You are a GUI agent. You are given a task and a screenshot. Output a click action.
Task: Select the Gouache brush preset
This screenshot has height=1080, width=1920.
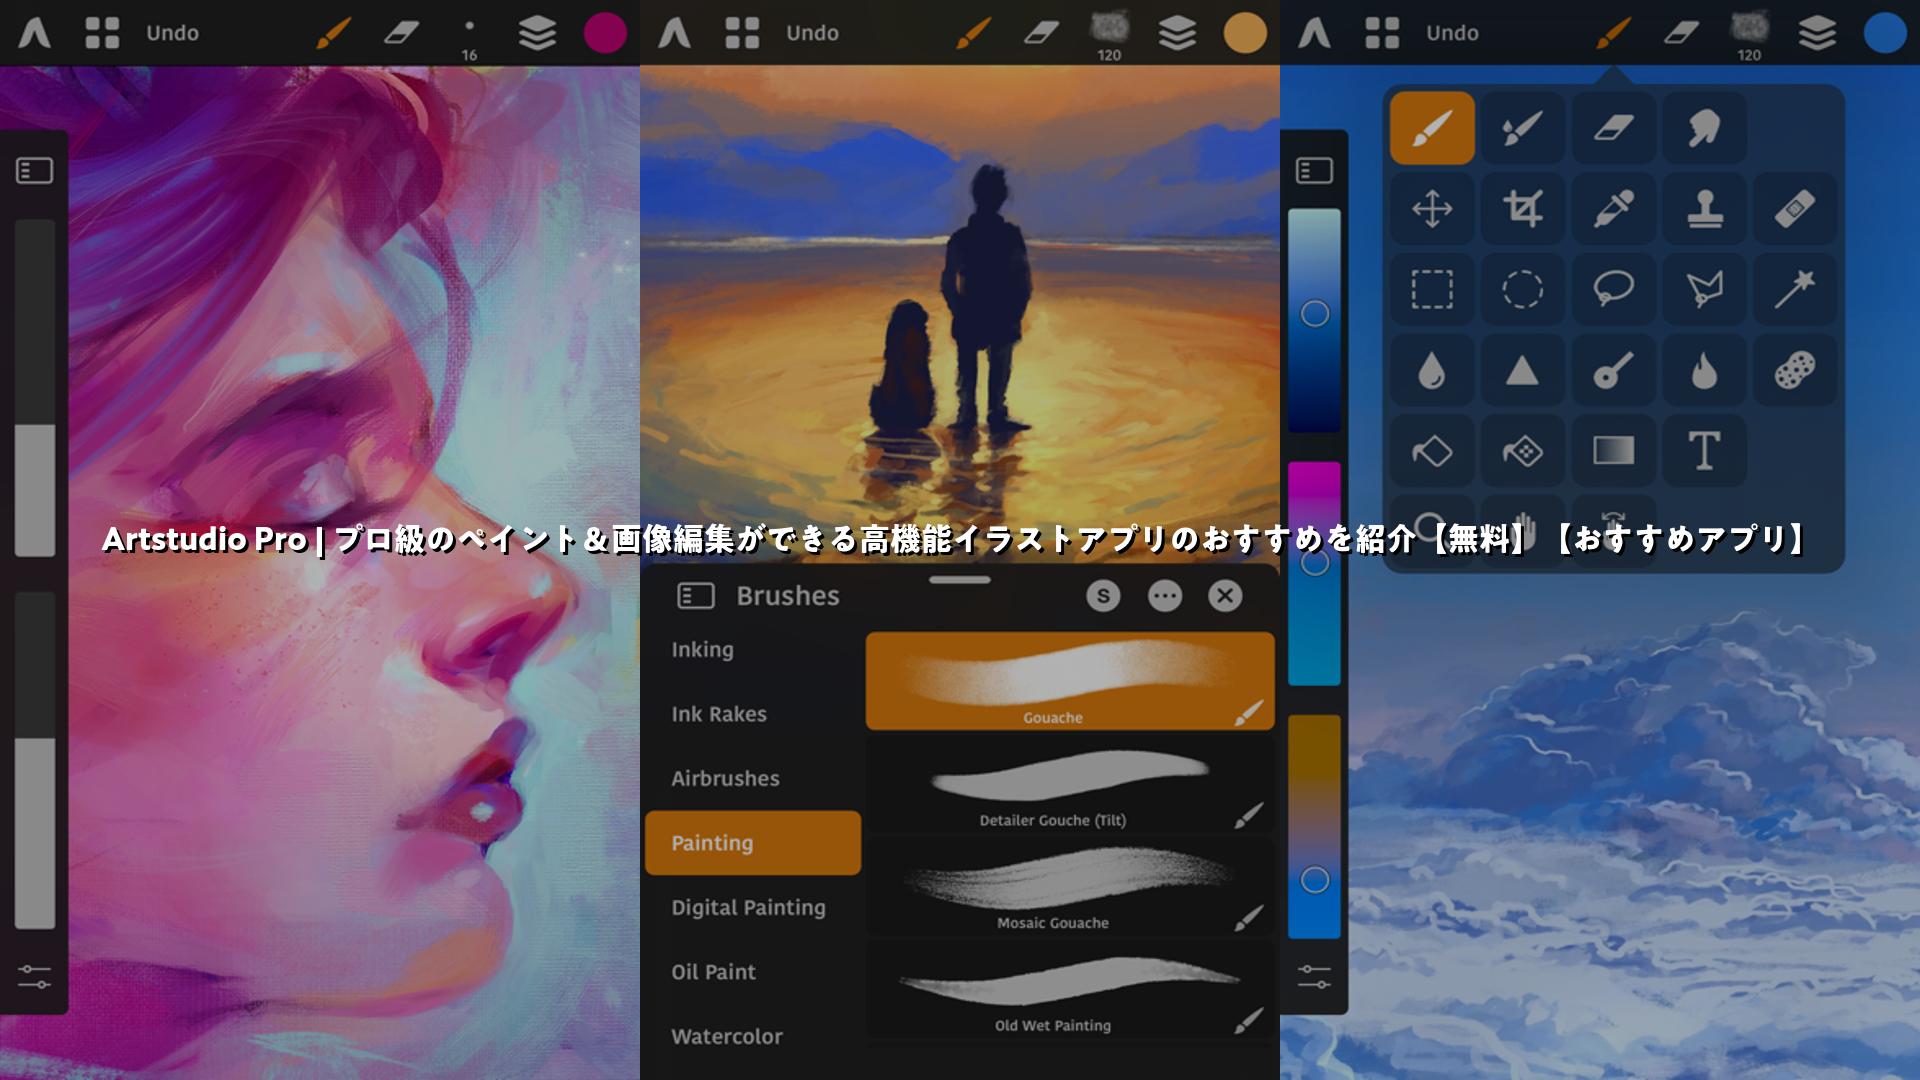point(1070,681)
